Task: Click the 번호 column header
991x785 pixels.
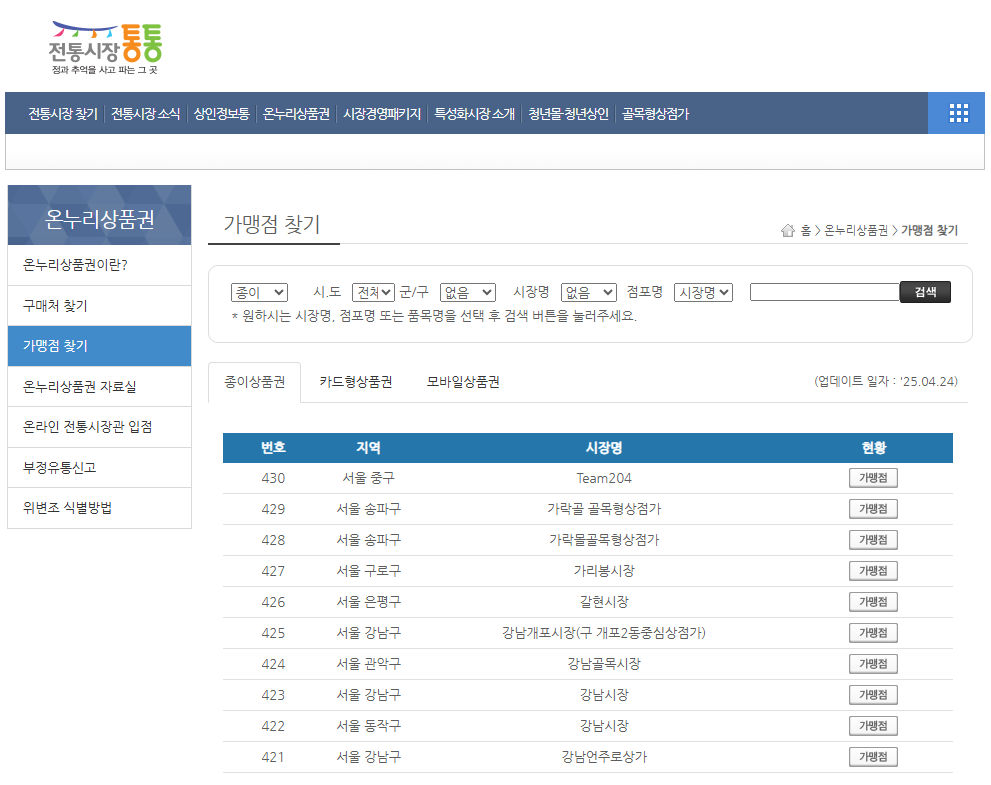Action: tap(273, 447)
